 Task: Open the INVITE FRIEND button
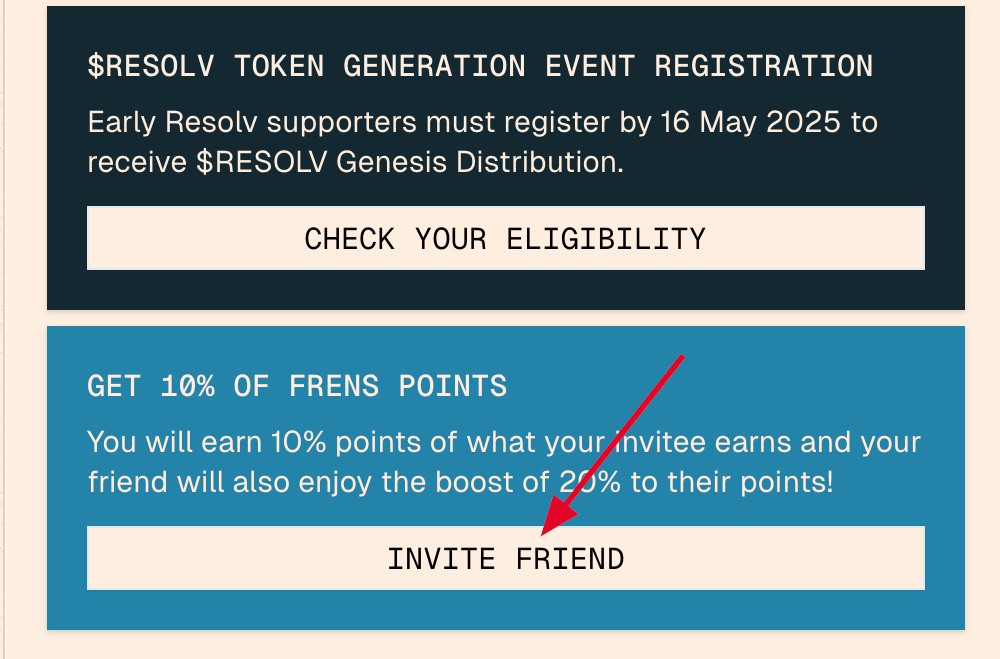pos(506,558)
